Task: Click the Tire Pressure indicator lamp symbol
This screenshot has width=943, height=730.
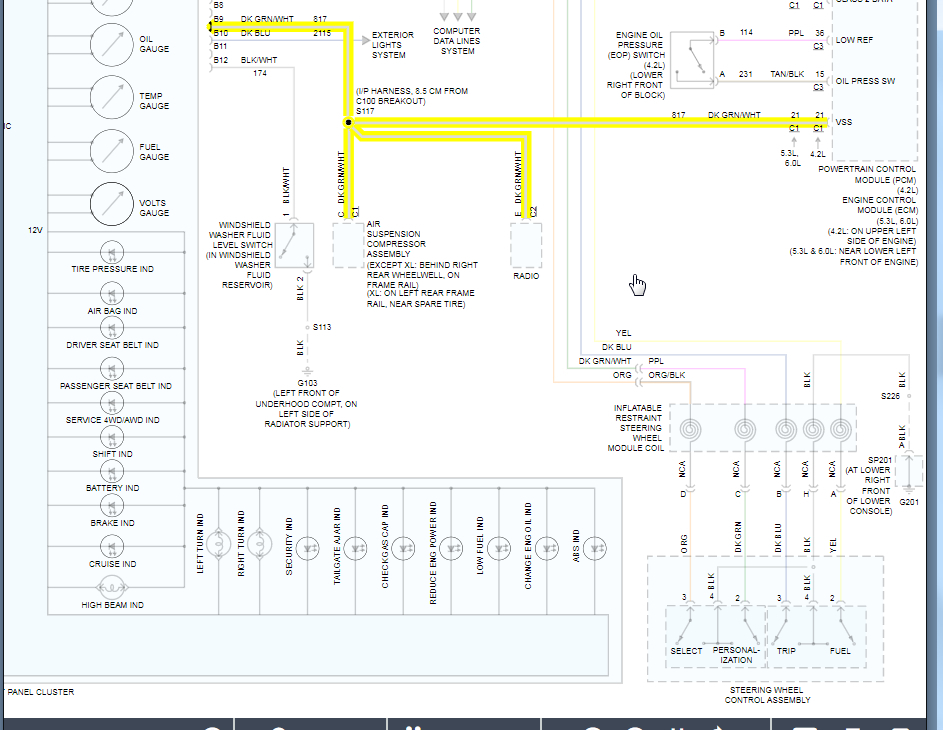Action: [x=112, y=251]
